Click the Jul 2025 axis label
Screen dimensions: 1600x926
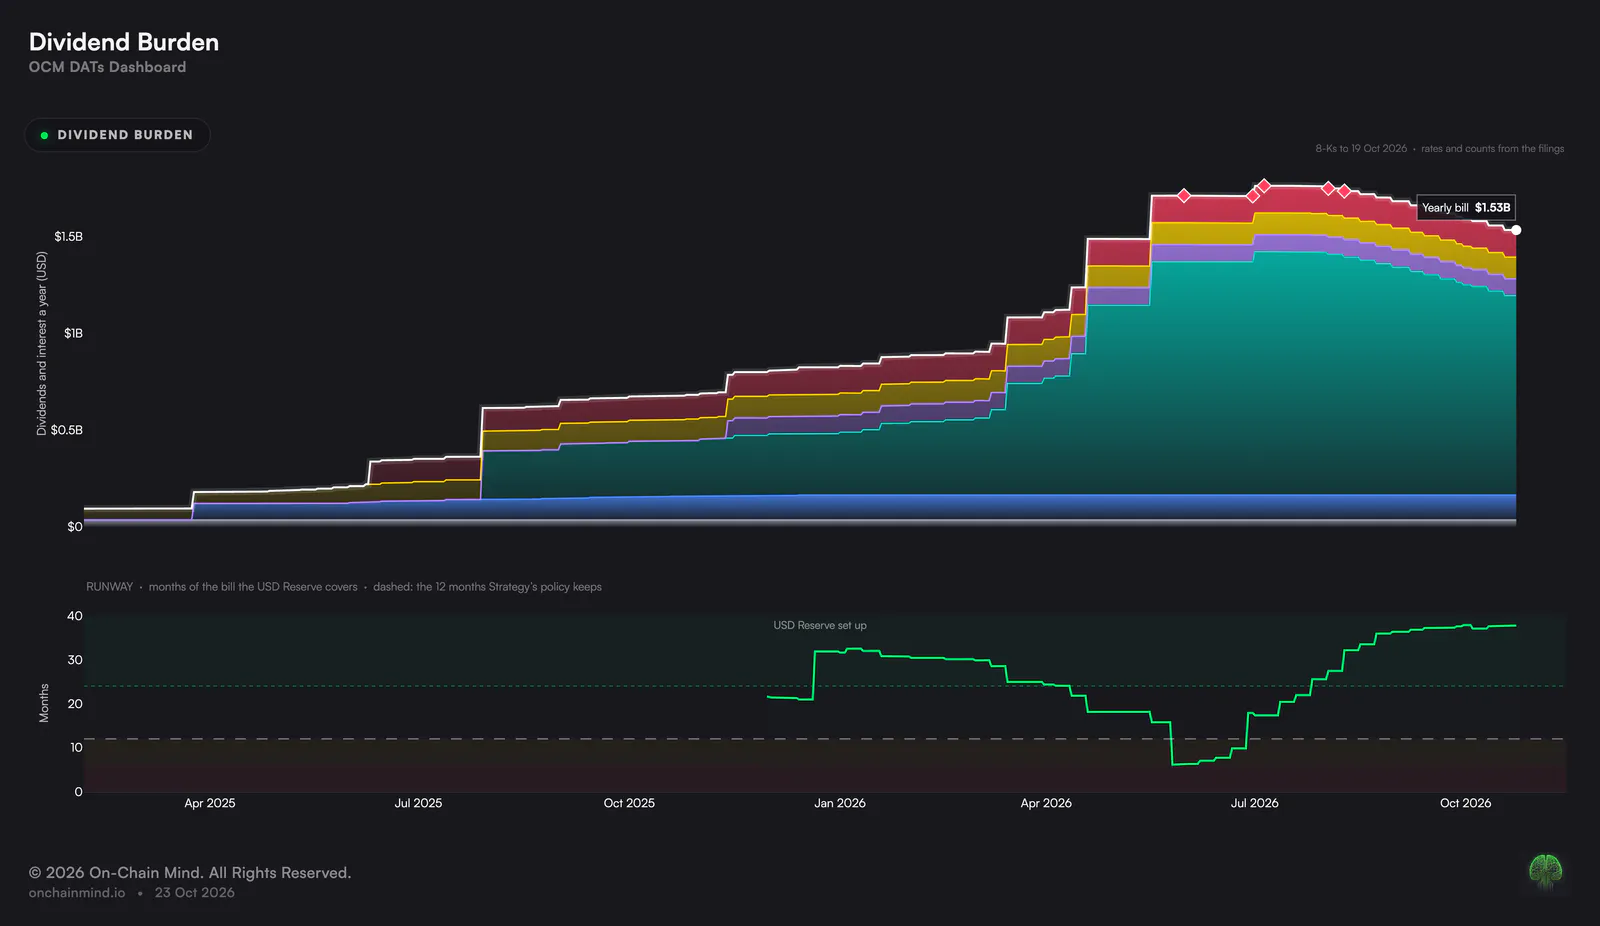point(418,803)
